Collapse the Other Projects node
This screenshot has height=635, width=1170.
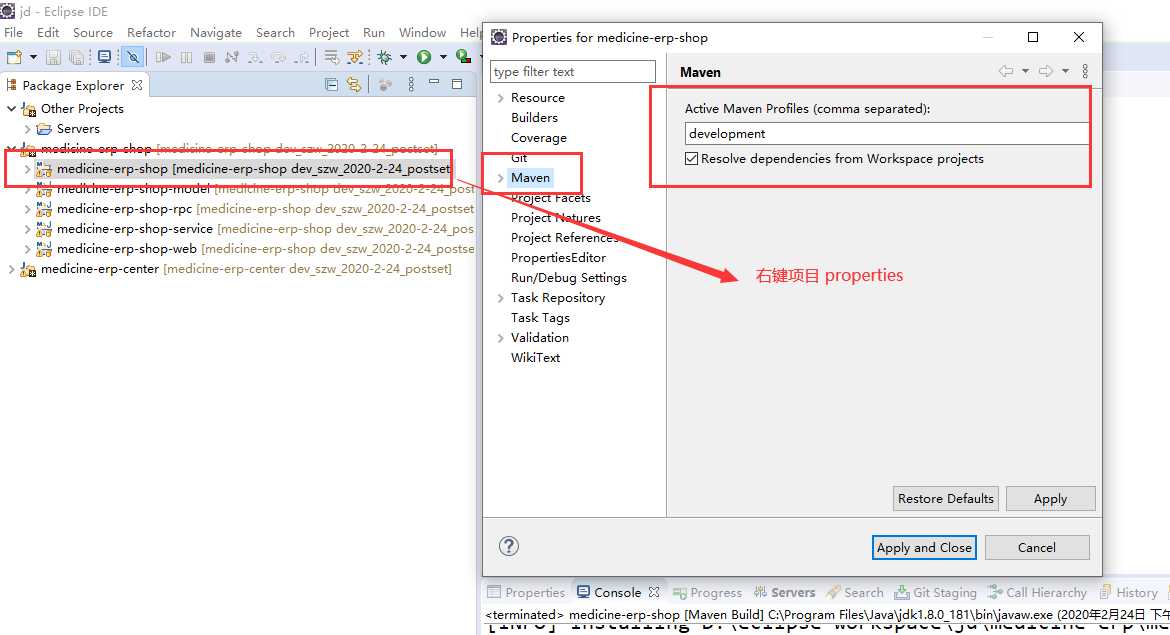click(11, 108)
